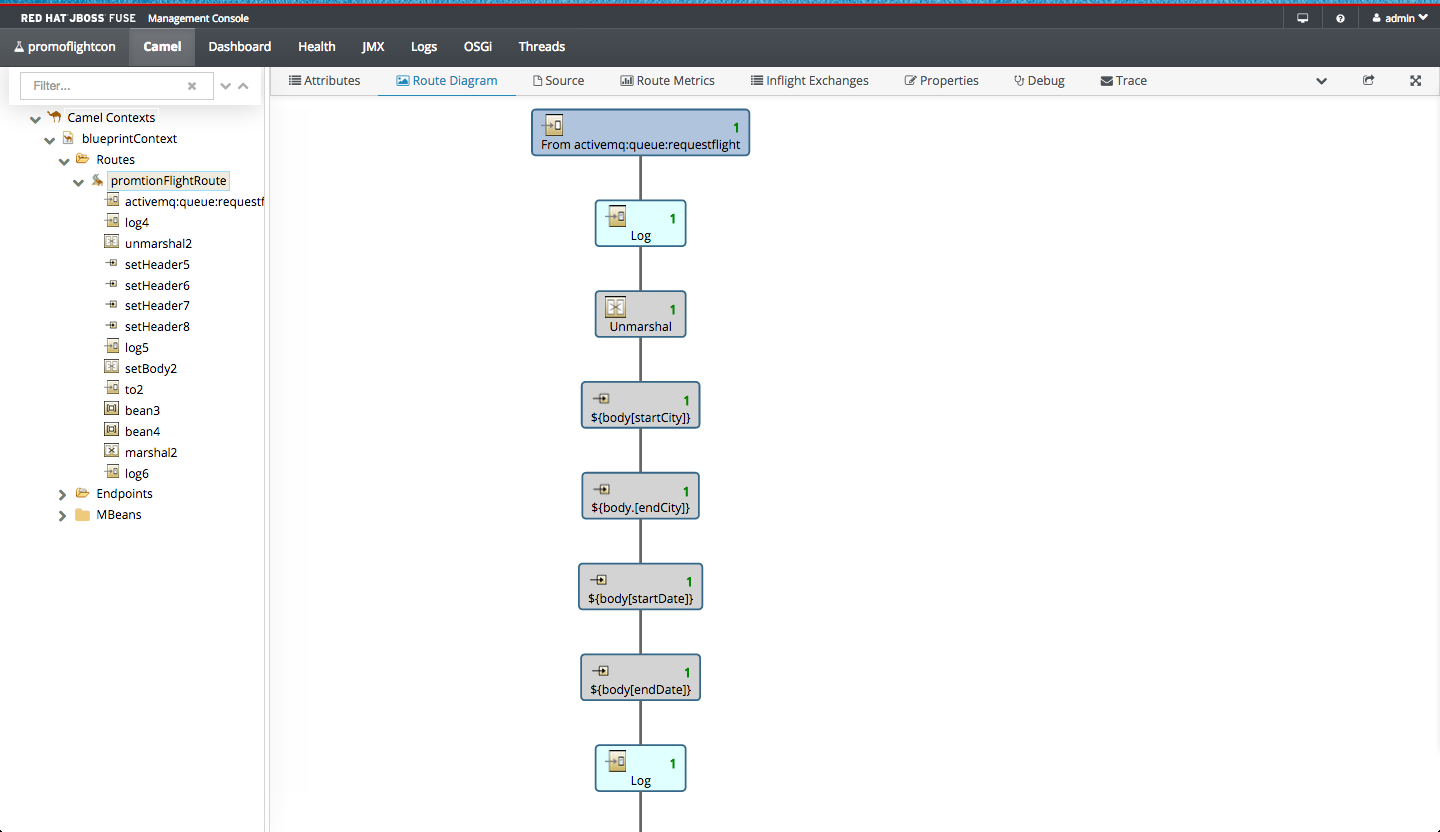Select log5 in the tree
The image size is (1440, 832).
tap(137, 348)
